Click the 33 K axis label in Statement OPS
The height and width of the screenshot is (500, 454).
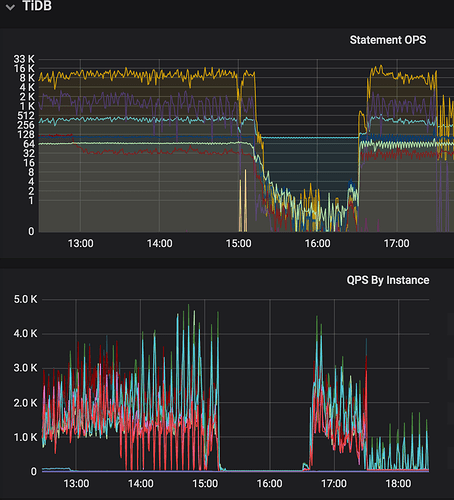(x=24, y=59)
